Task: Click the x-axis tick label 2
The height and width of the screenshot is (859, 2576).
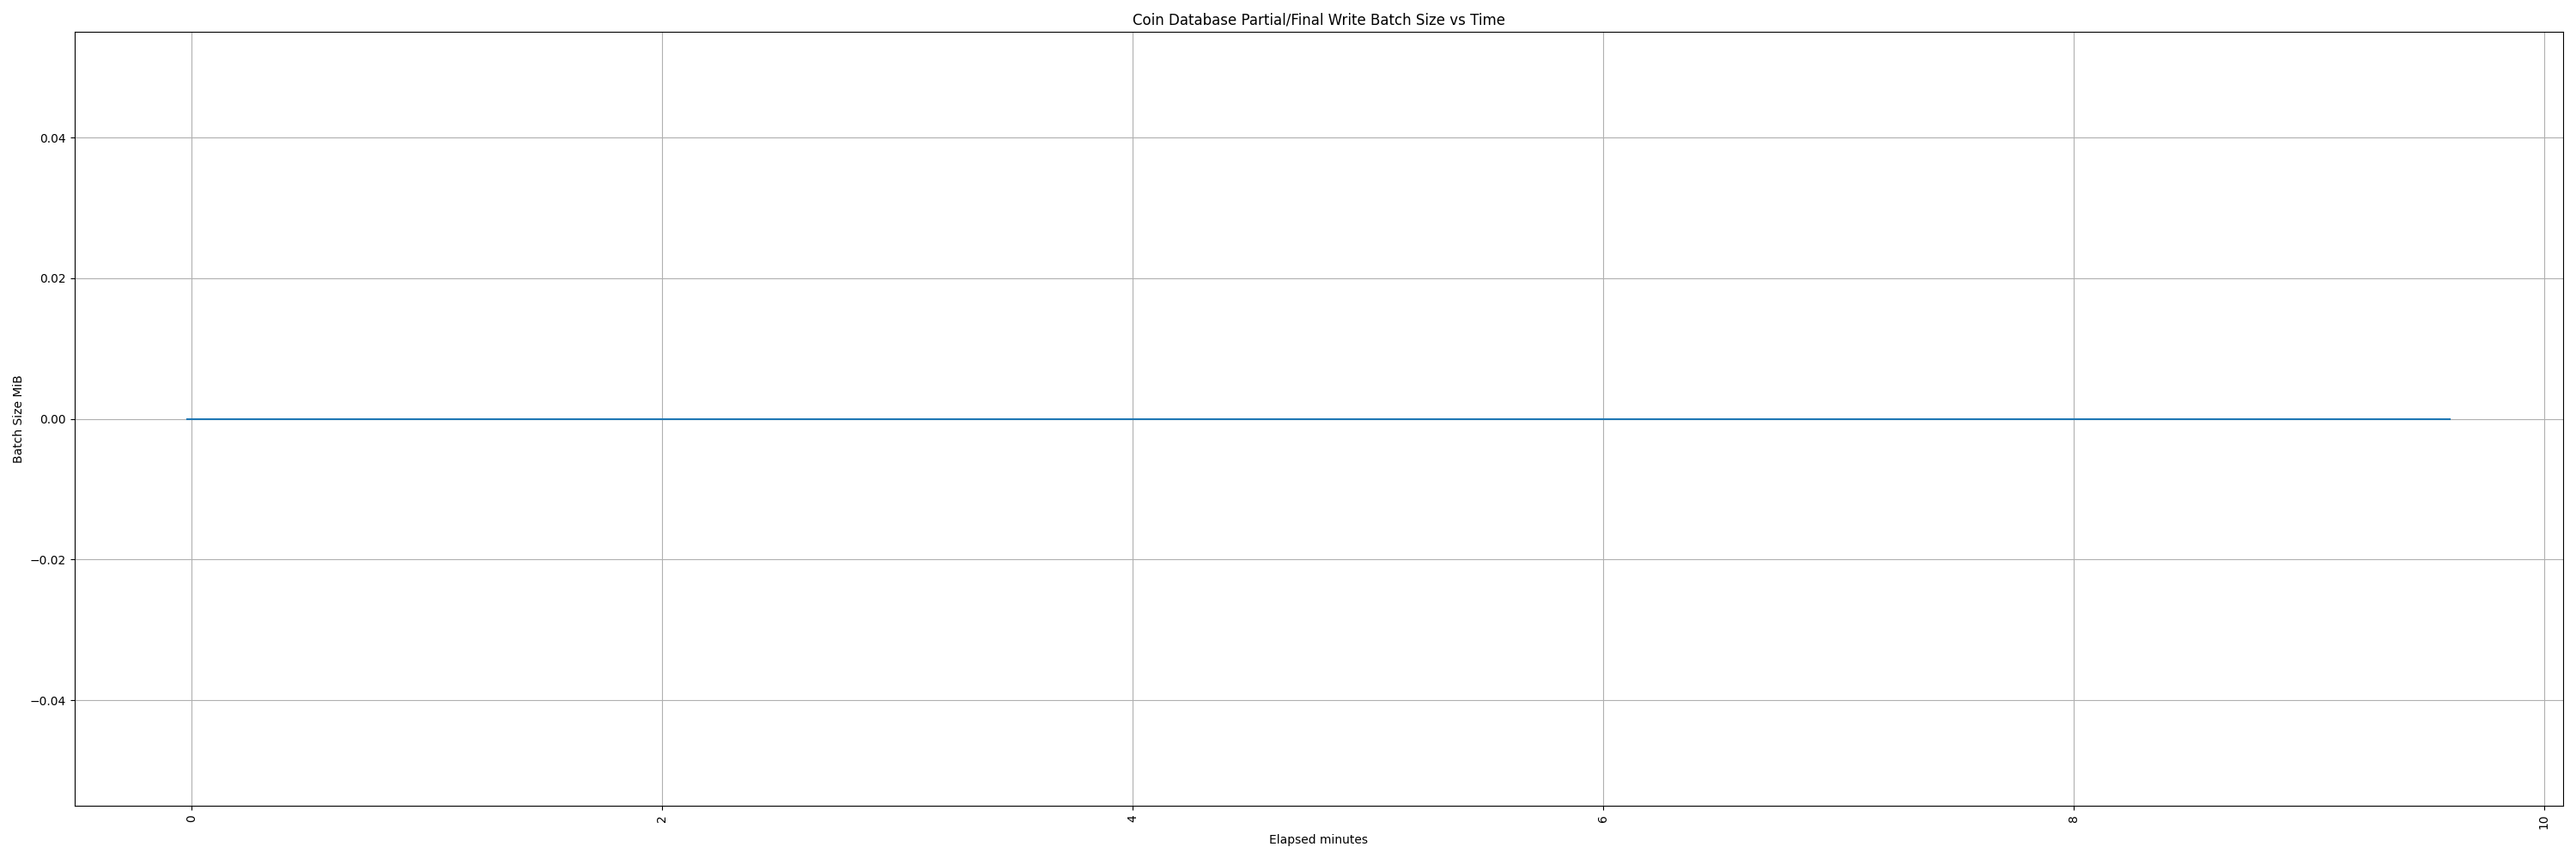Action: pos(662,820)
